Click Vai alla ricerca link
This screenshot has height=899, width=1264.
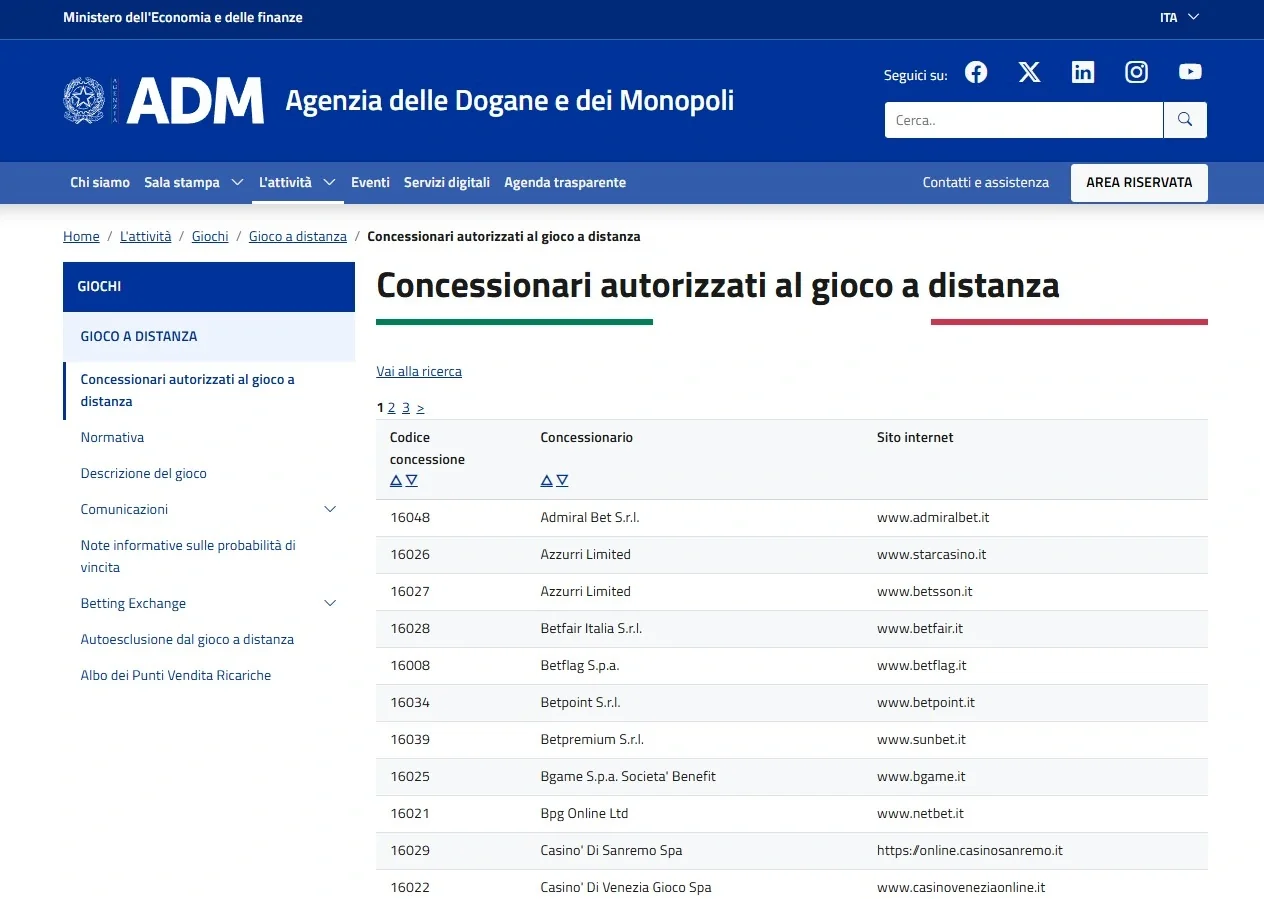(x=419, y=372)
